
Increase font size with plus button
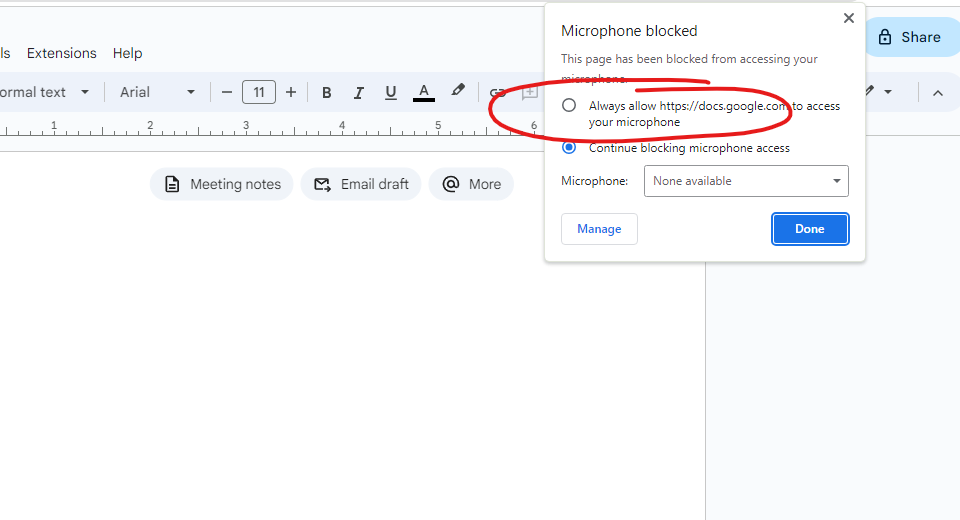(x=291, y=92)
